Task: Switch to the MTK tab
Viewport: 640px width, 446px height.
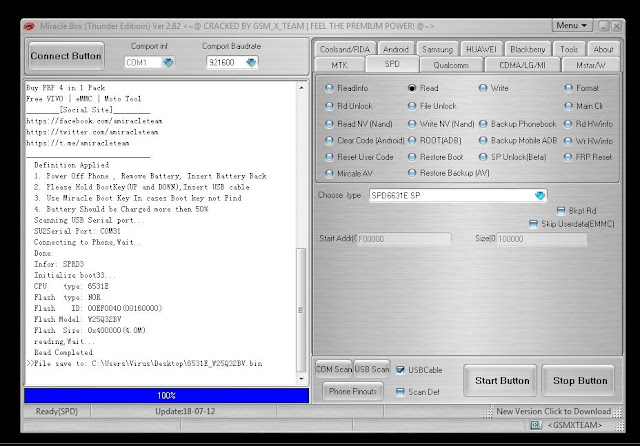Action: pyautogui.click(x=340, y=65)
